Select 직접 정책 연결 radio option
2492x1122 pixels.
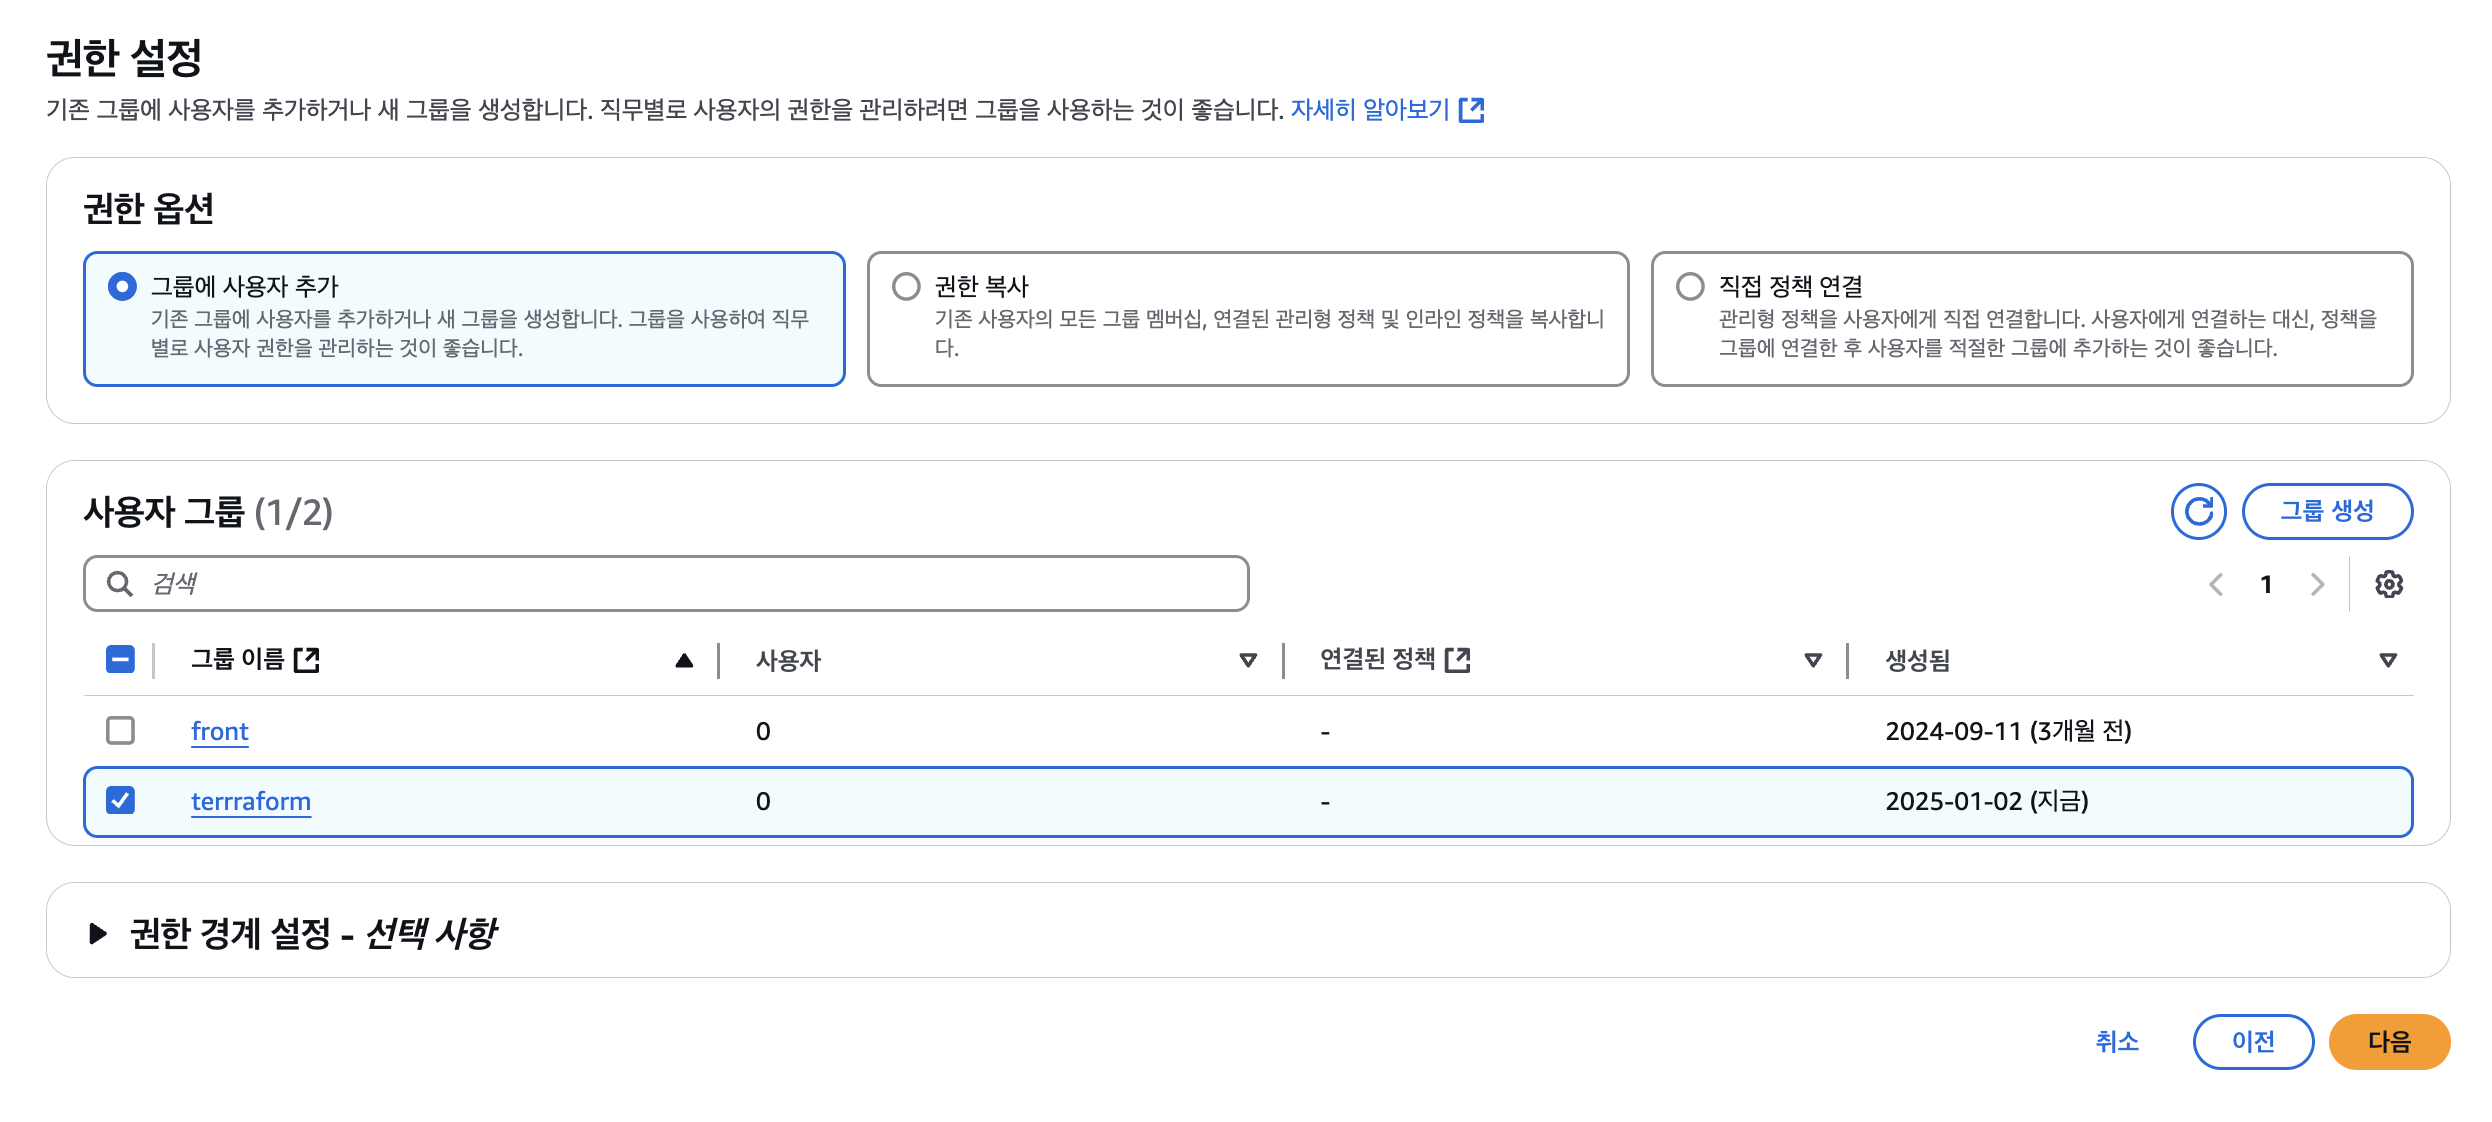(x=1690, y=287)
